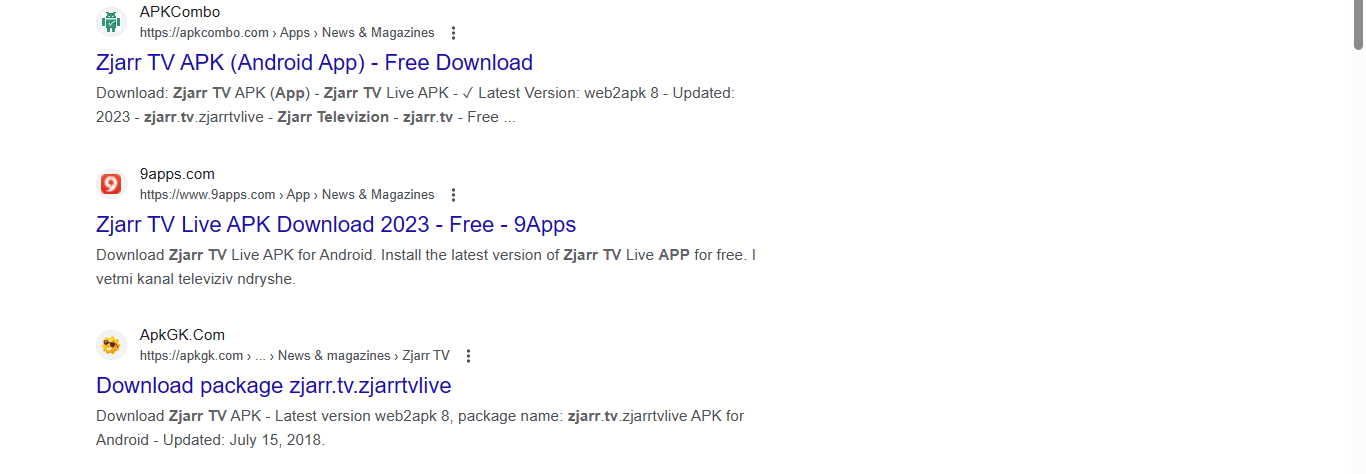Open the three-dot menu for APKCombo result
The height and width of the screenshot is (474, 1366).
point(453,33)
